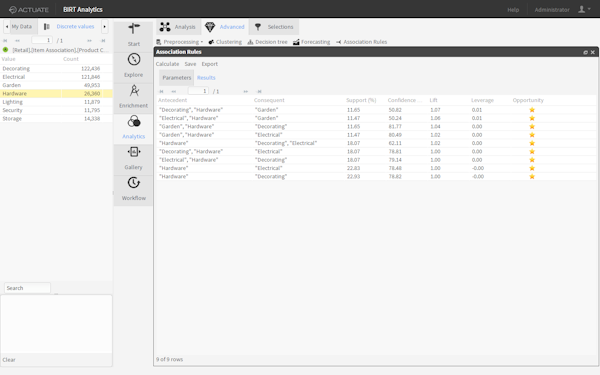Sort by the Antecedent column header
Image resolution: width=600 pixels, height=375 pixels.
click(x=173, y=100)
